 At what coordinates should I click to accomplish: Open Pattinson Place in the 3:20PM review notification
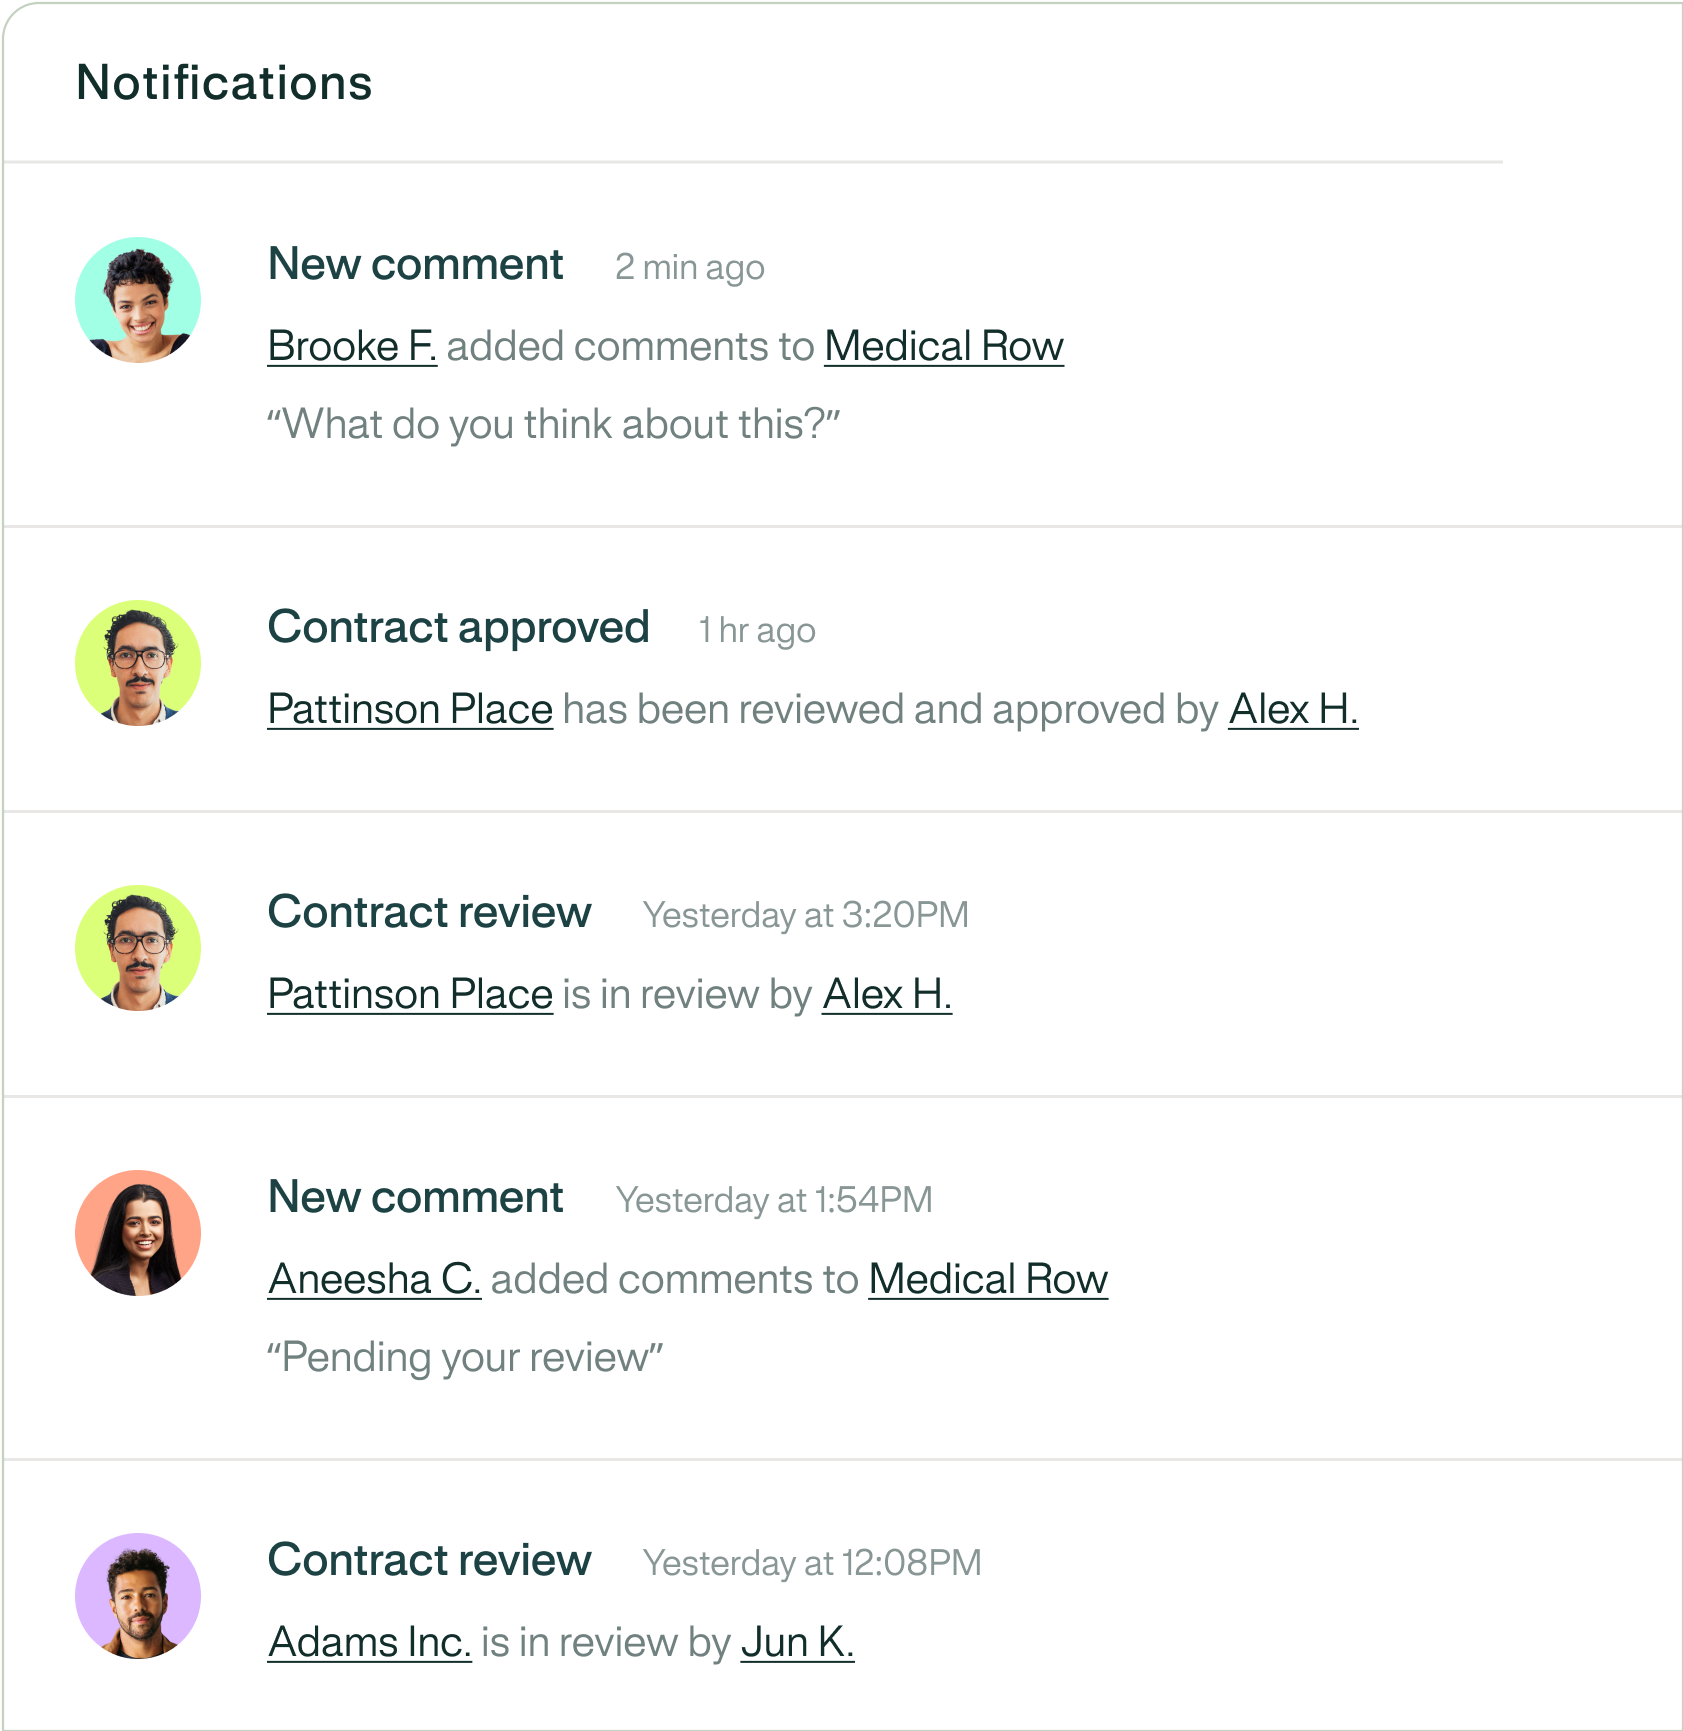[x=410, y=994]
